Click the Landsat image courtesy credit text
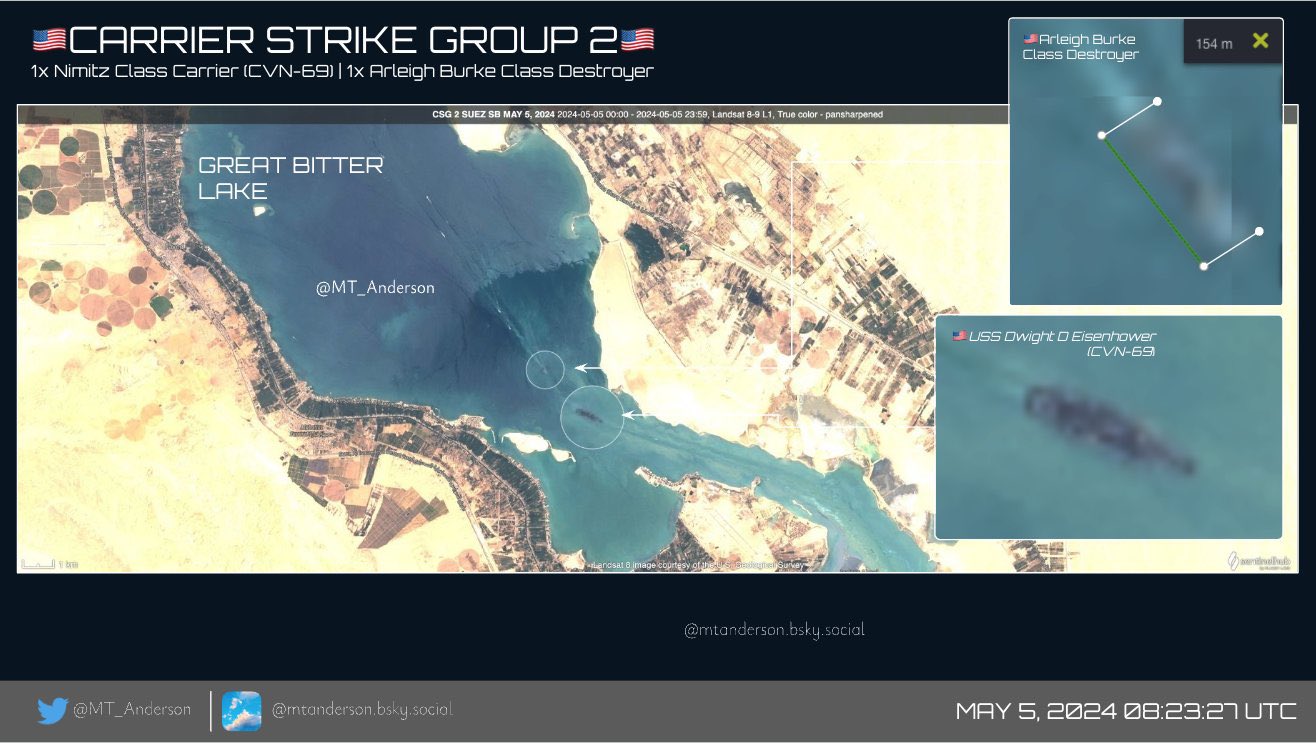 click(x=698, y=565)
